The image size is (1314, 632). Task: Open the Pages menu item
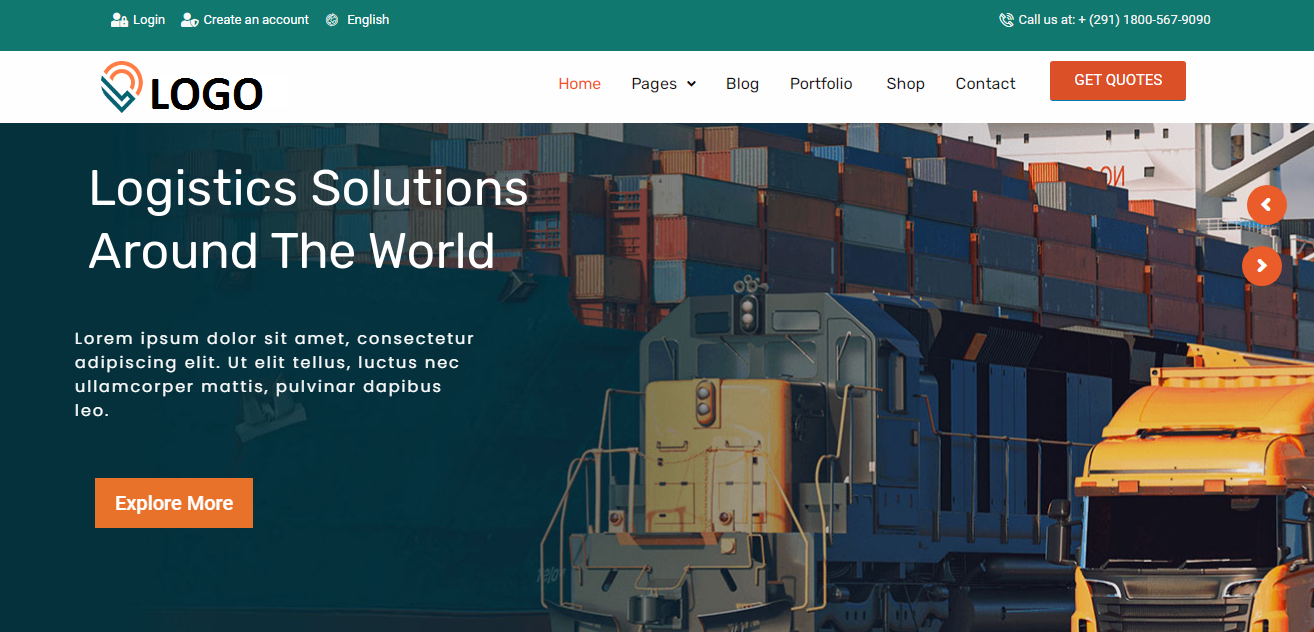[654, 84]
